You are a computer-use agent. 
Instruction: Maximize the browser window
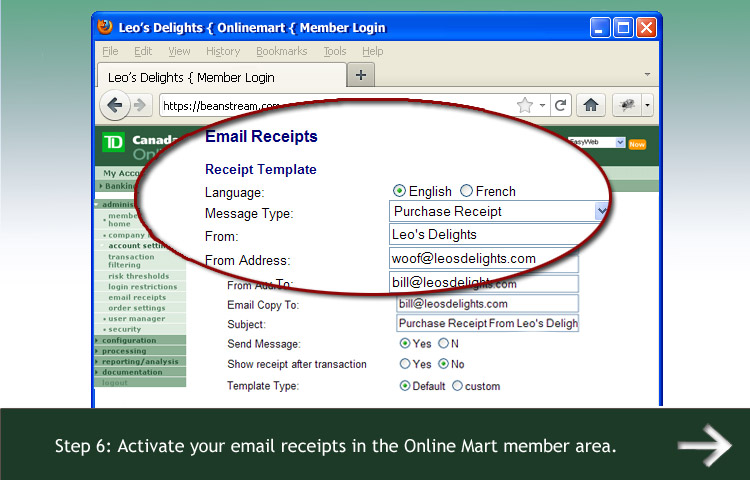tap(623, 28)
